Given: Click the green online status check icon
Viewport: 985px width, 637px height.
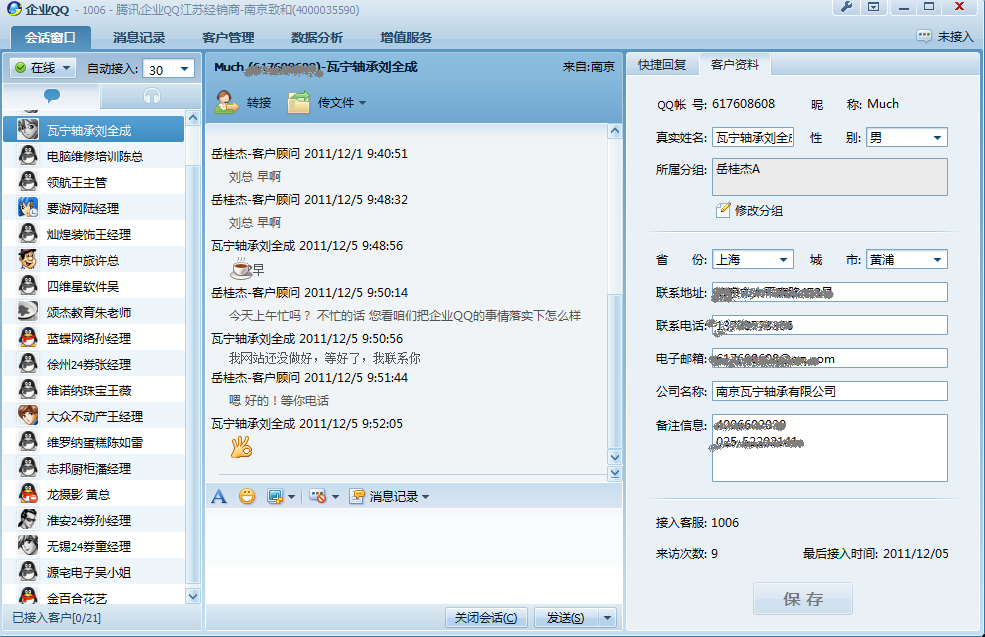Looking at the screenshot, I should point(21,68).
